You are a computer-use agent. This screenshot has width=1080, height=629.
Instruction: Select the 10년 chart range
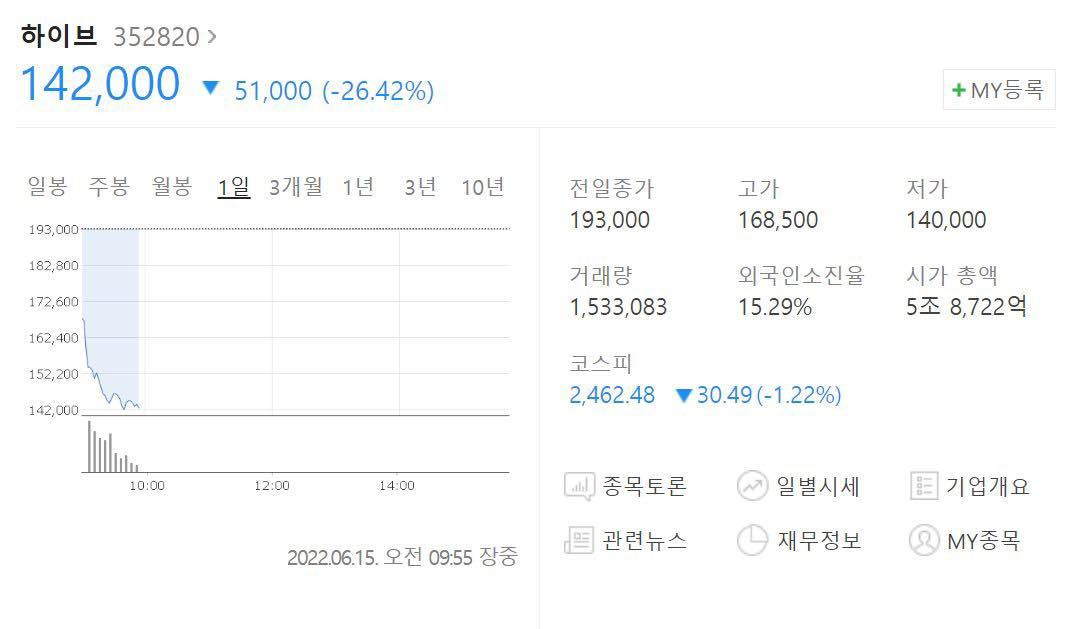tap(483, 187)
